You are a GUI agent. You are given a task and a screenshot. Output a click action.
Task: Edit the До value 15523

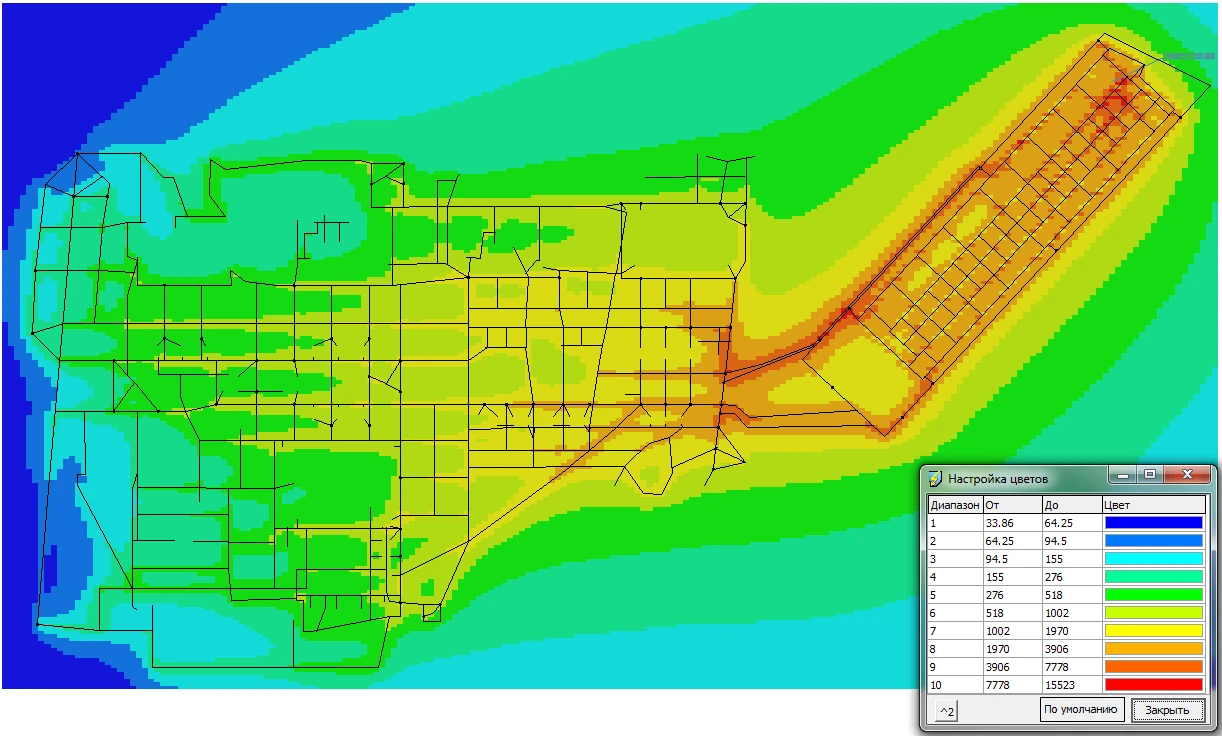[1069, 684]
